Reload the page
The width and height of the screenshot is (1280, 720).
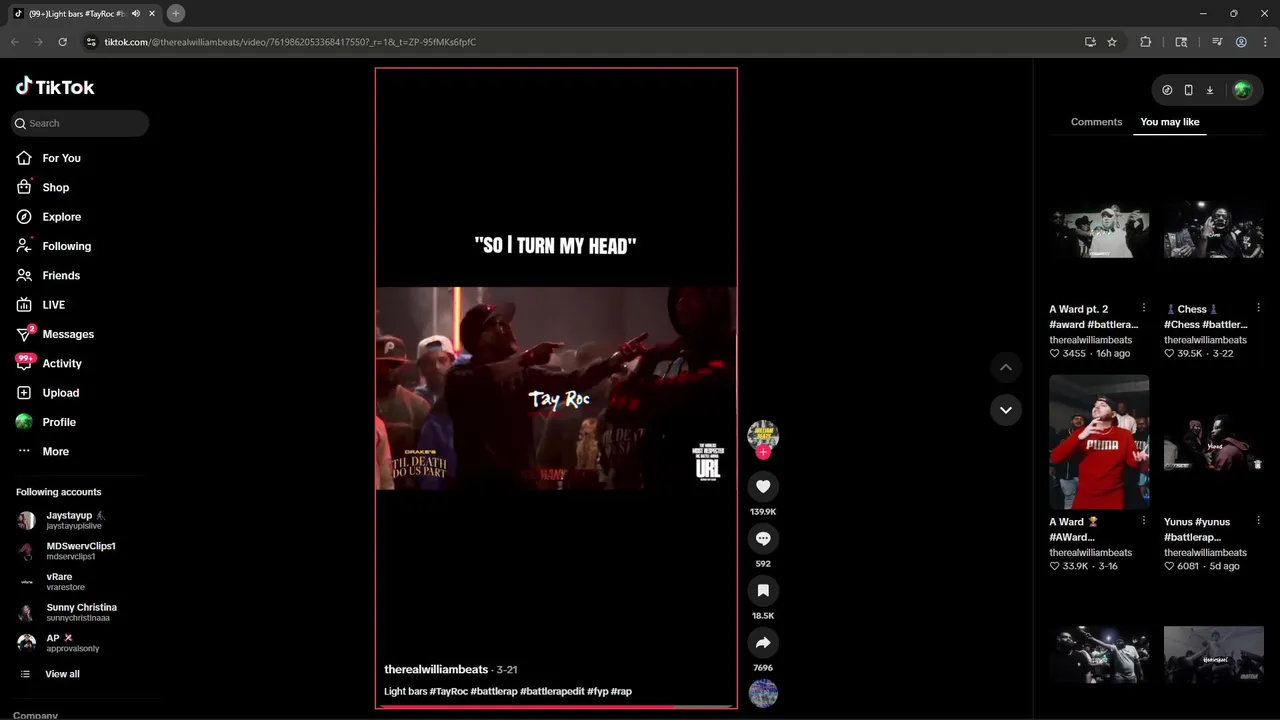coord(62,42)
